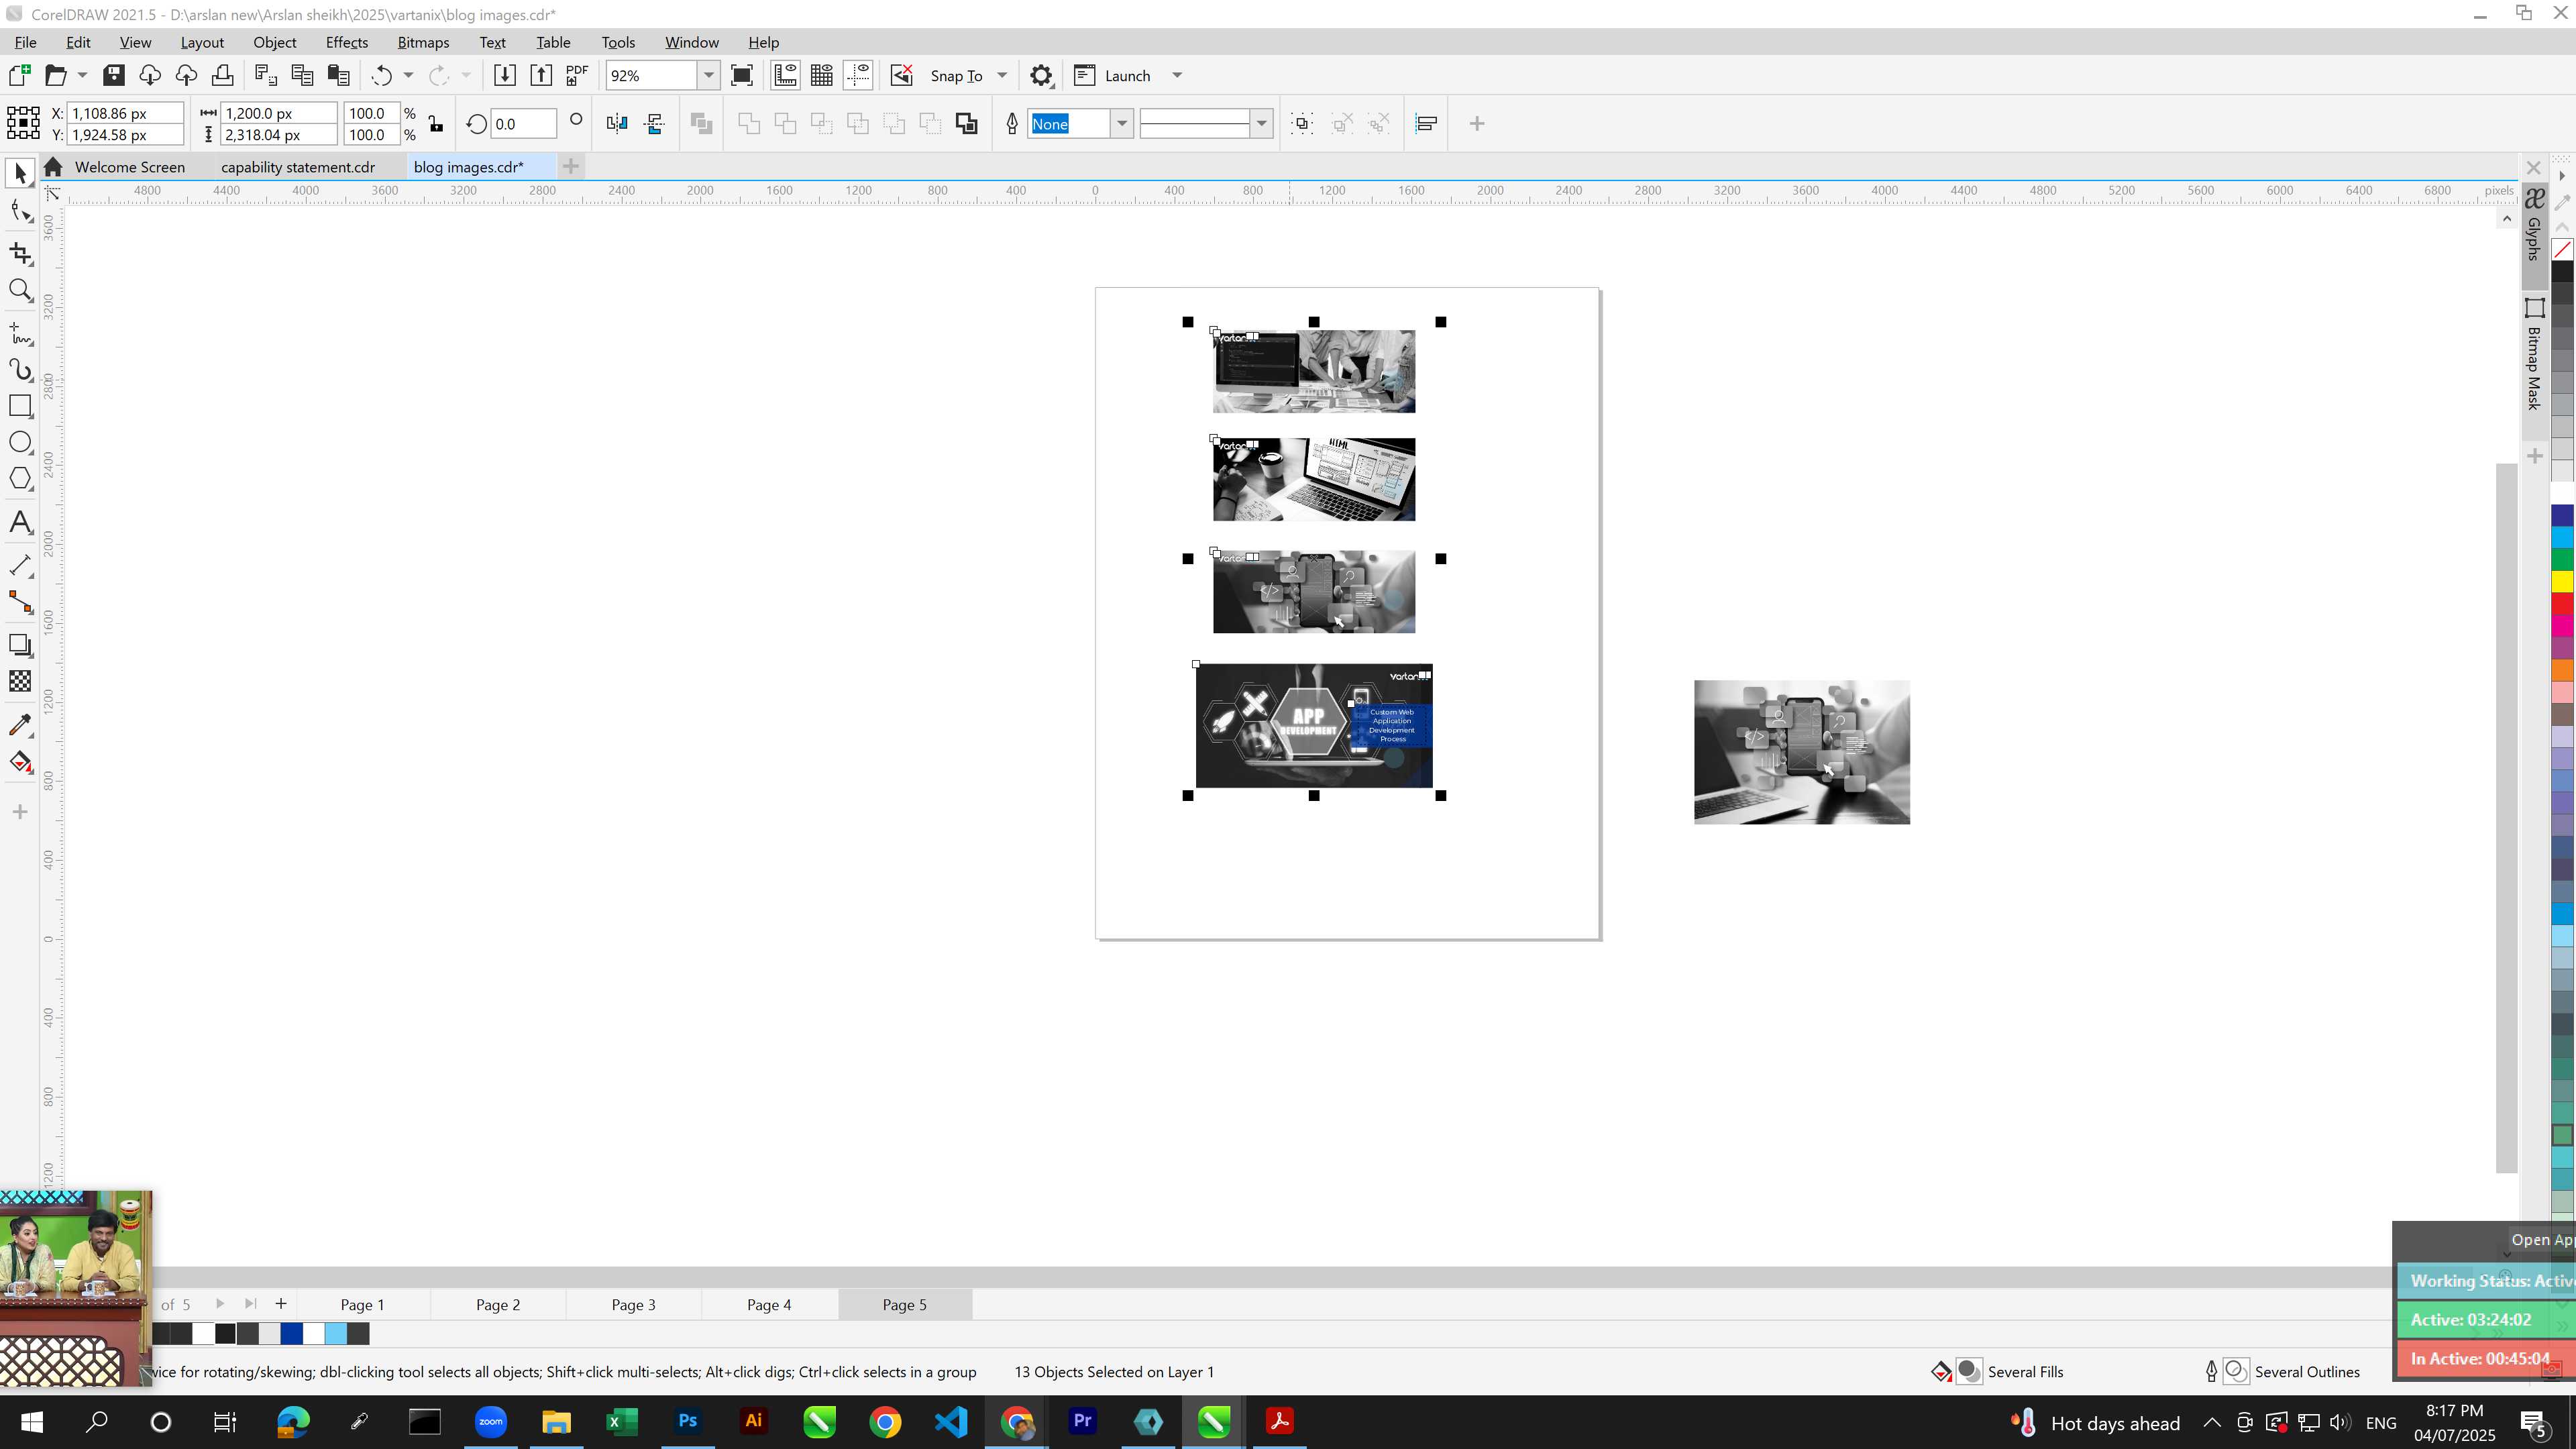Click the New document icon

[19, 76]
